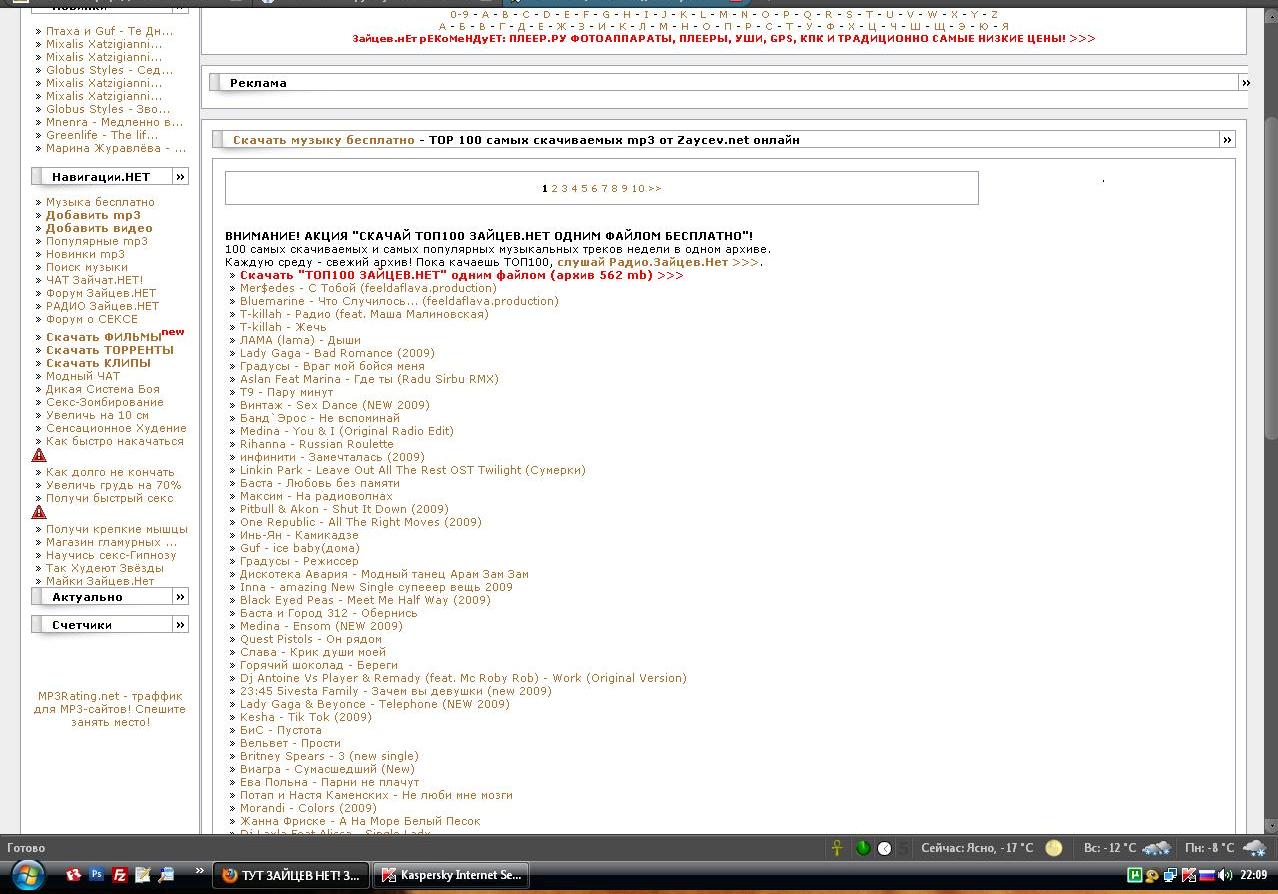Open the Windows Start orb
Viewport: 1278px width, 894px height.
(28, 875)
